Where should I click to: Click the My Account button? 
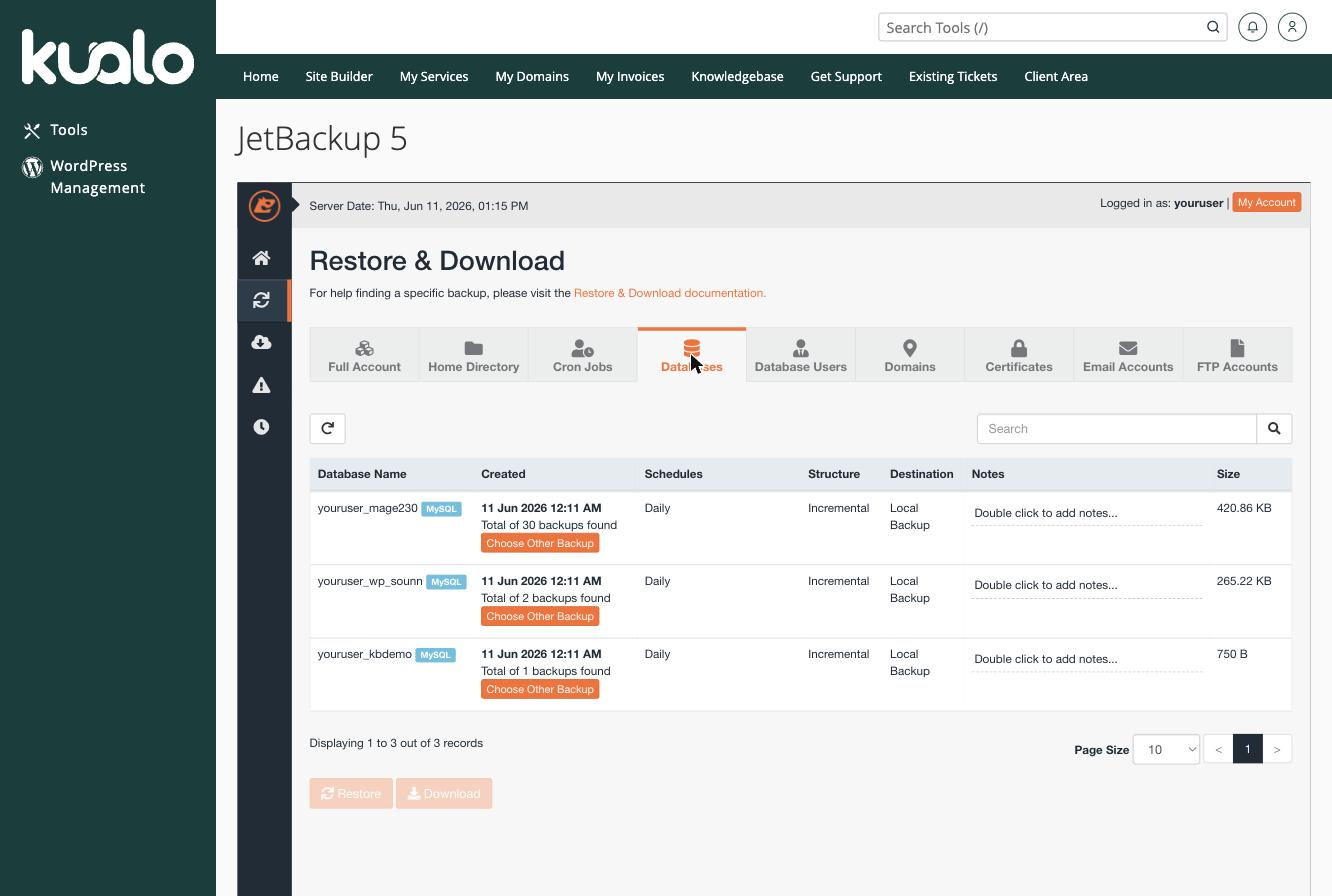tap(1266, 202)
